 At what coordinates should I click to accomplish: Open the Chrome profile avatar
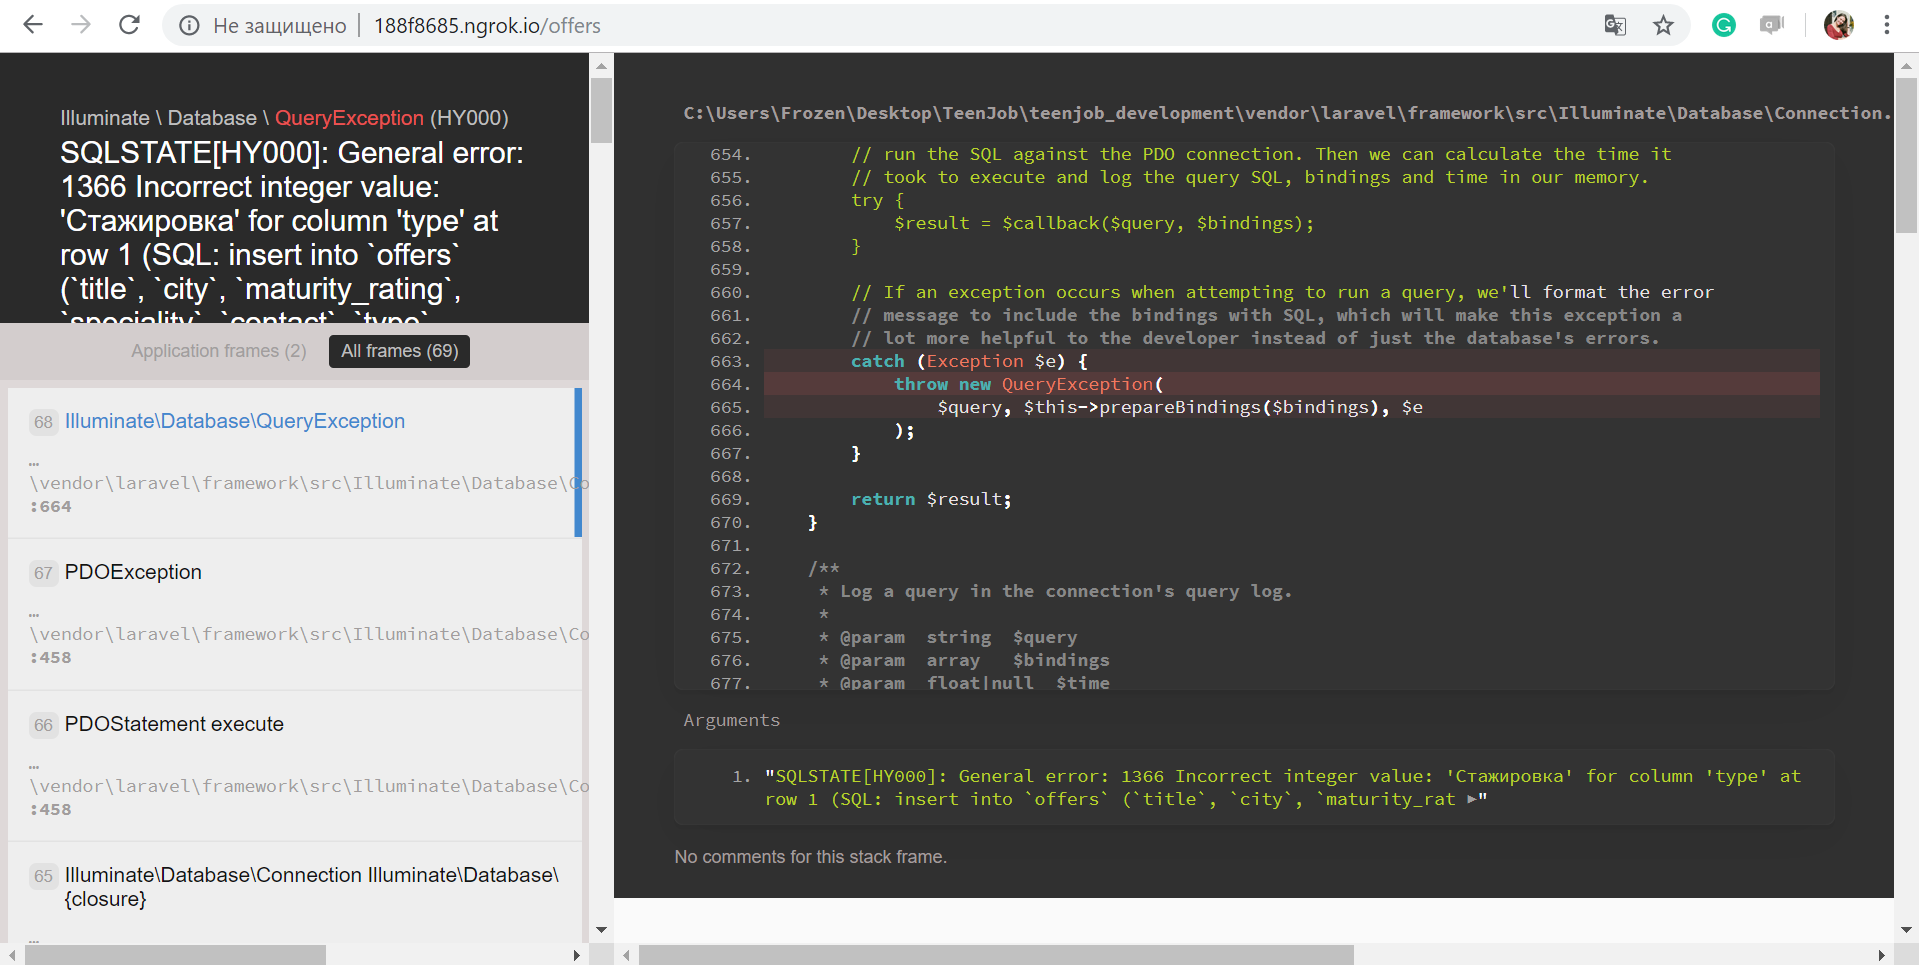[1838, 25]
